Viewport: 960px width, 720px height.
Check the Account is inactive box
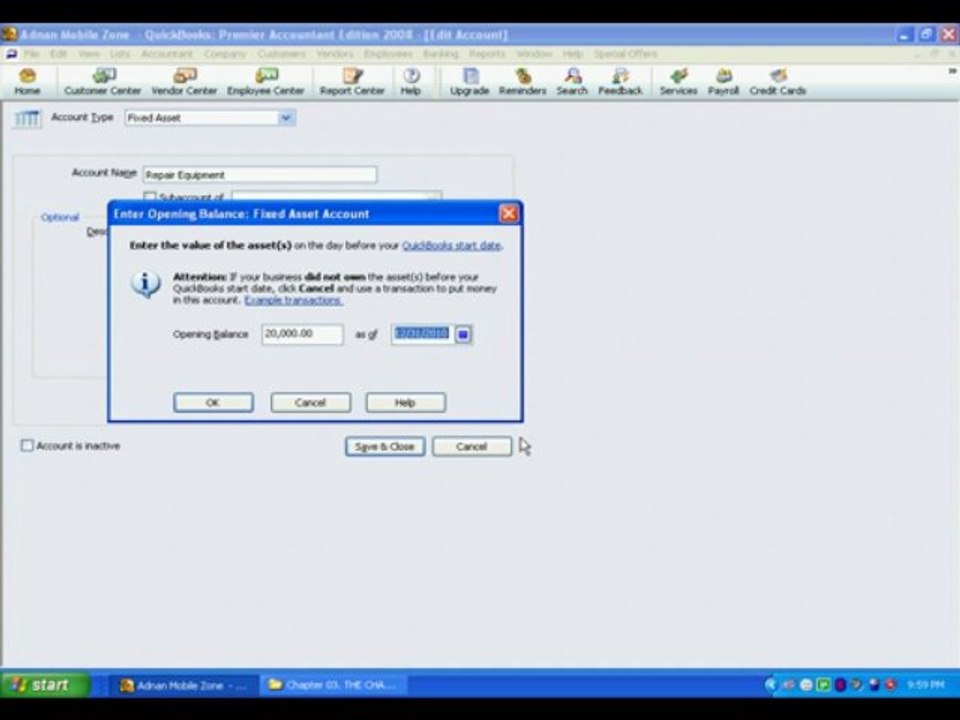pyautogui.click(x=27, y=445)
